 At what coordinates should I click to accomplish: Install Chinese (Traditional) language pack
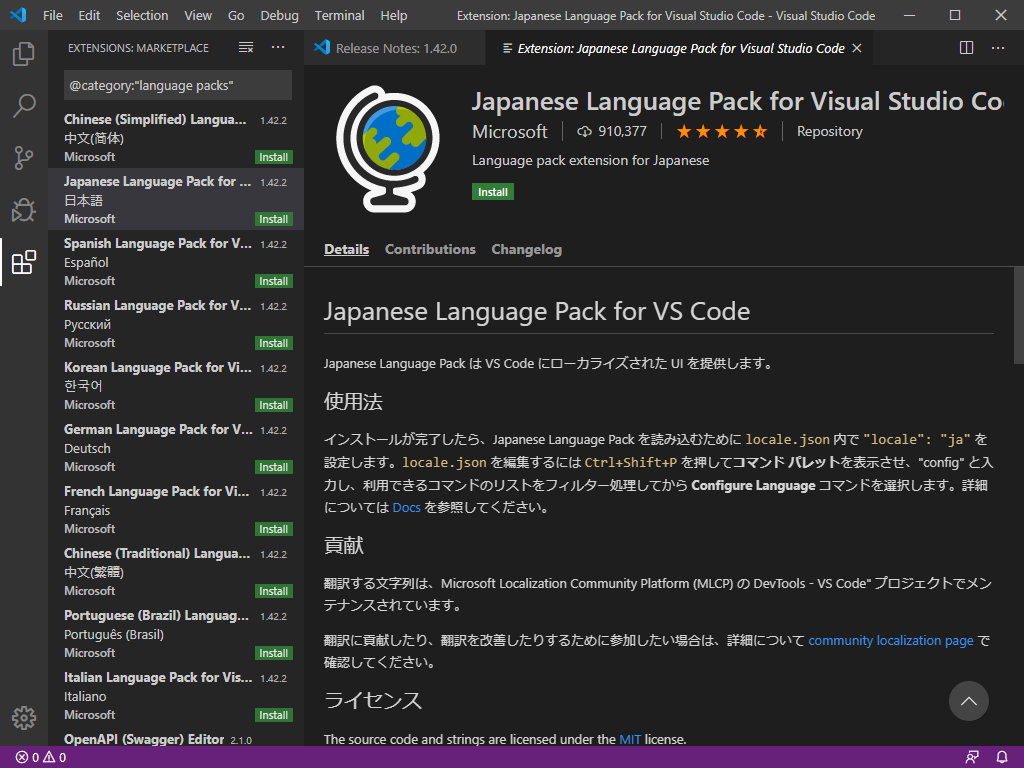[274, 592]
